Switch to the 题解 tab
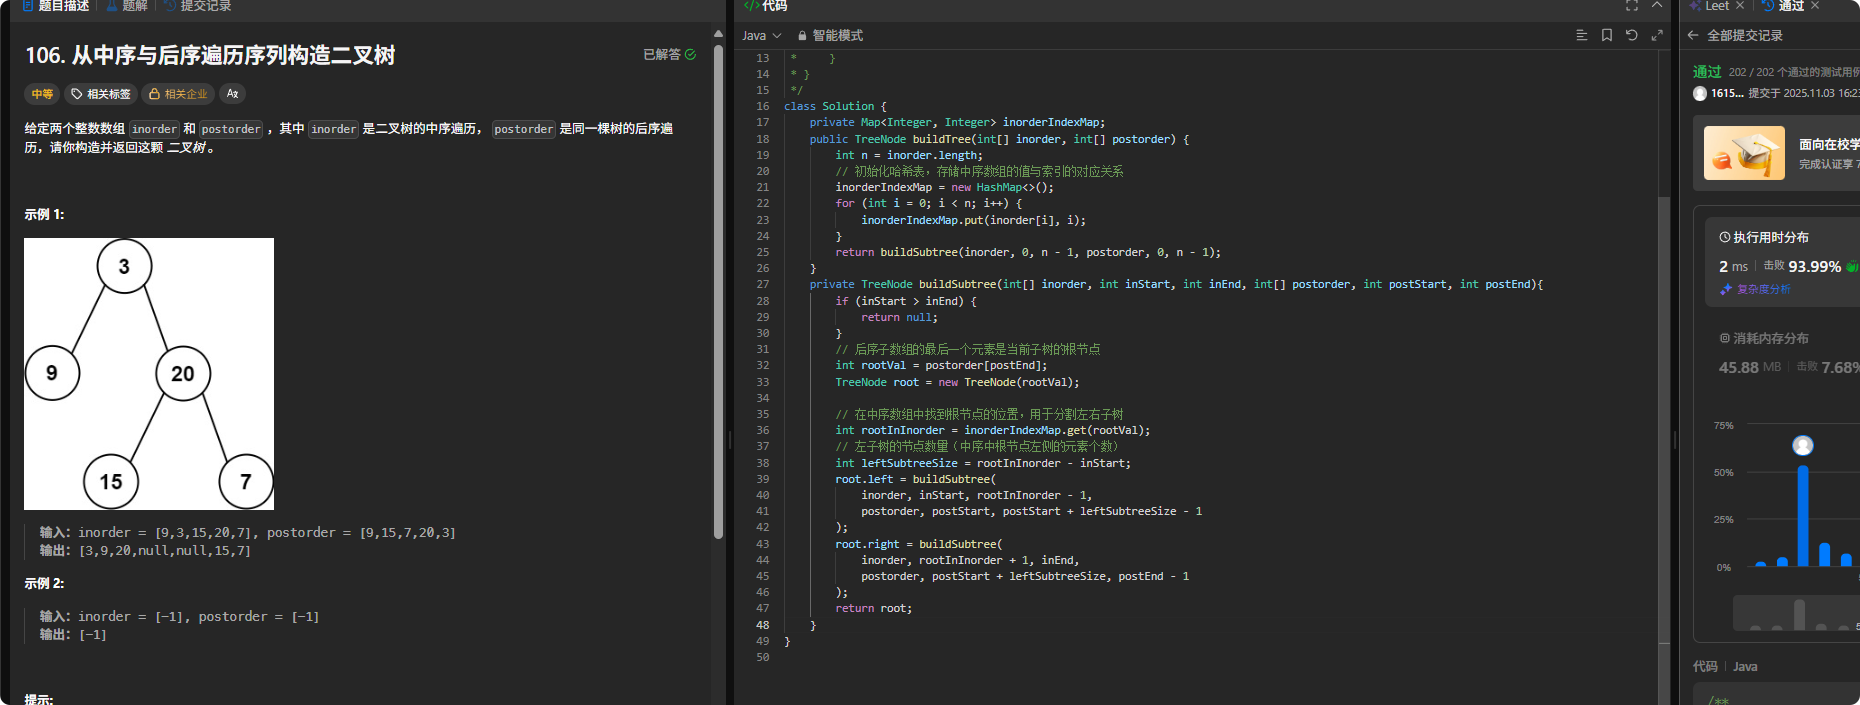 tap(127, 6)
